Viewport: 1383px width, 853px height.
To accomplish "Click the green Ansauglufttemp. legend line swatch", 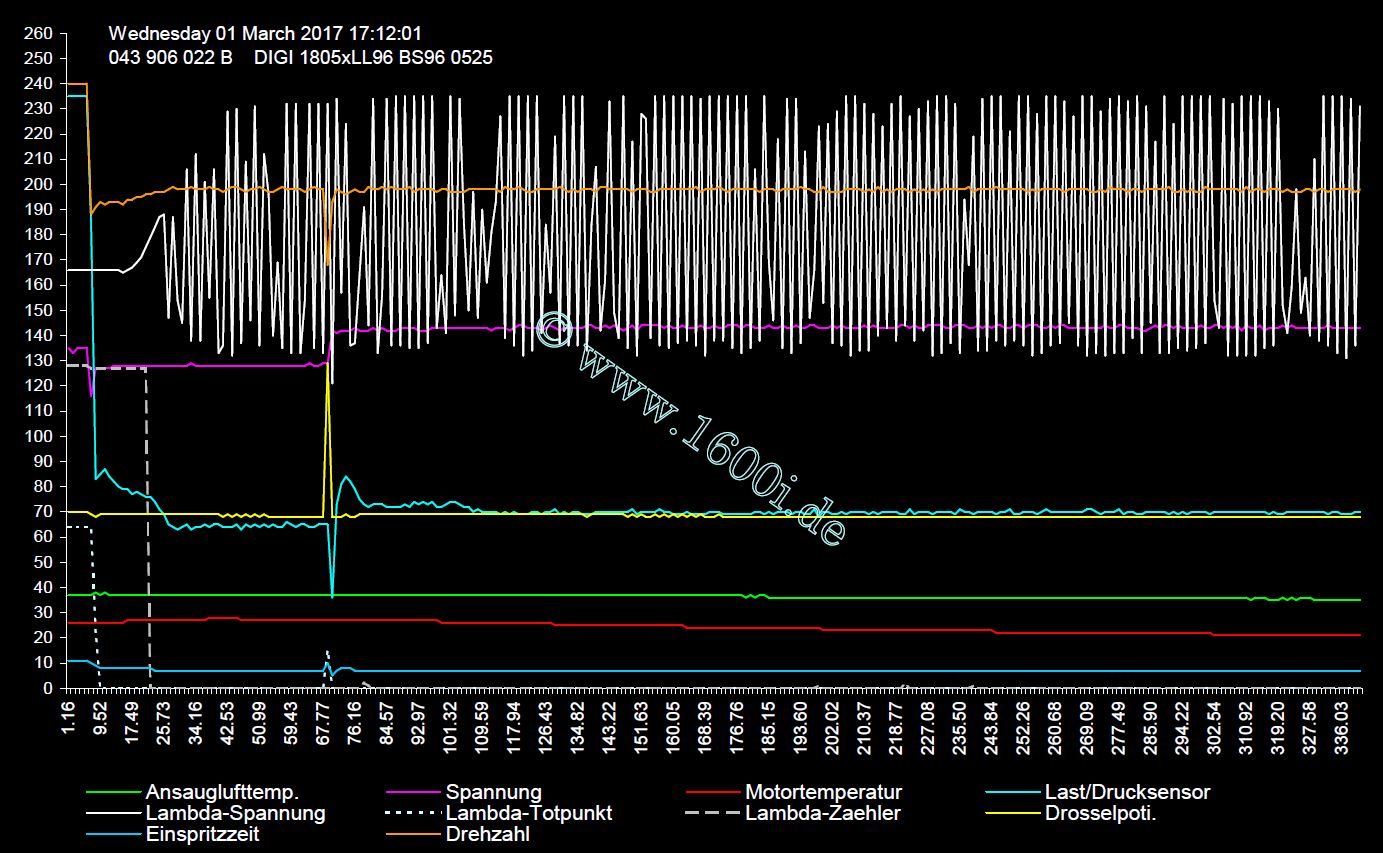I will pyautogui.click(x=113, y=792).
